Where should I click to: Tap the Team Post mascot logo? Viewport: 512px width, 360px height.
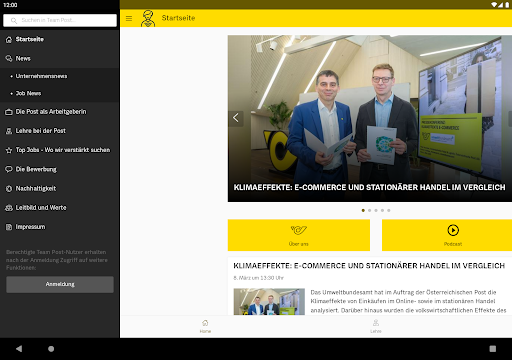148,18
